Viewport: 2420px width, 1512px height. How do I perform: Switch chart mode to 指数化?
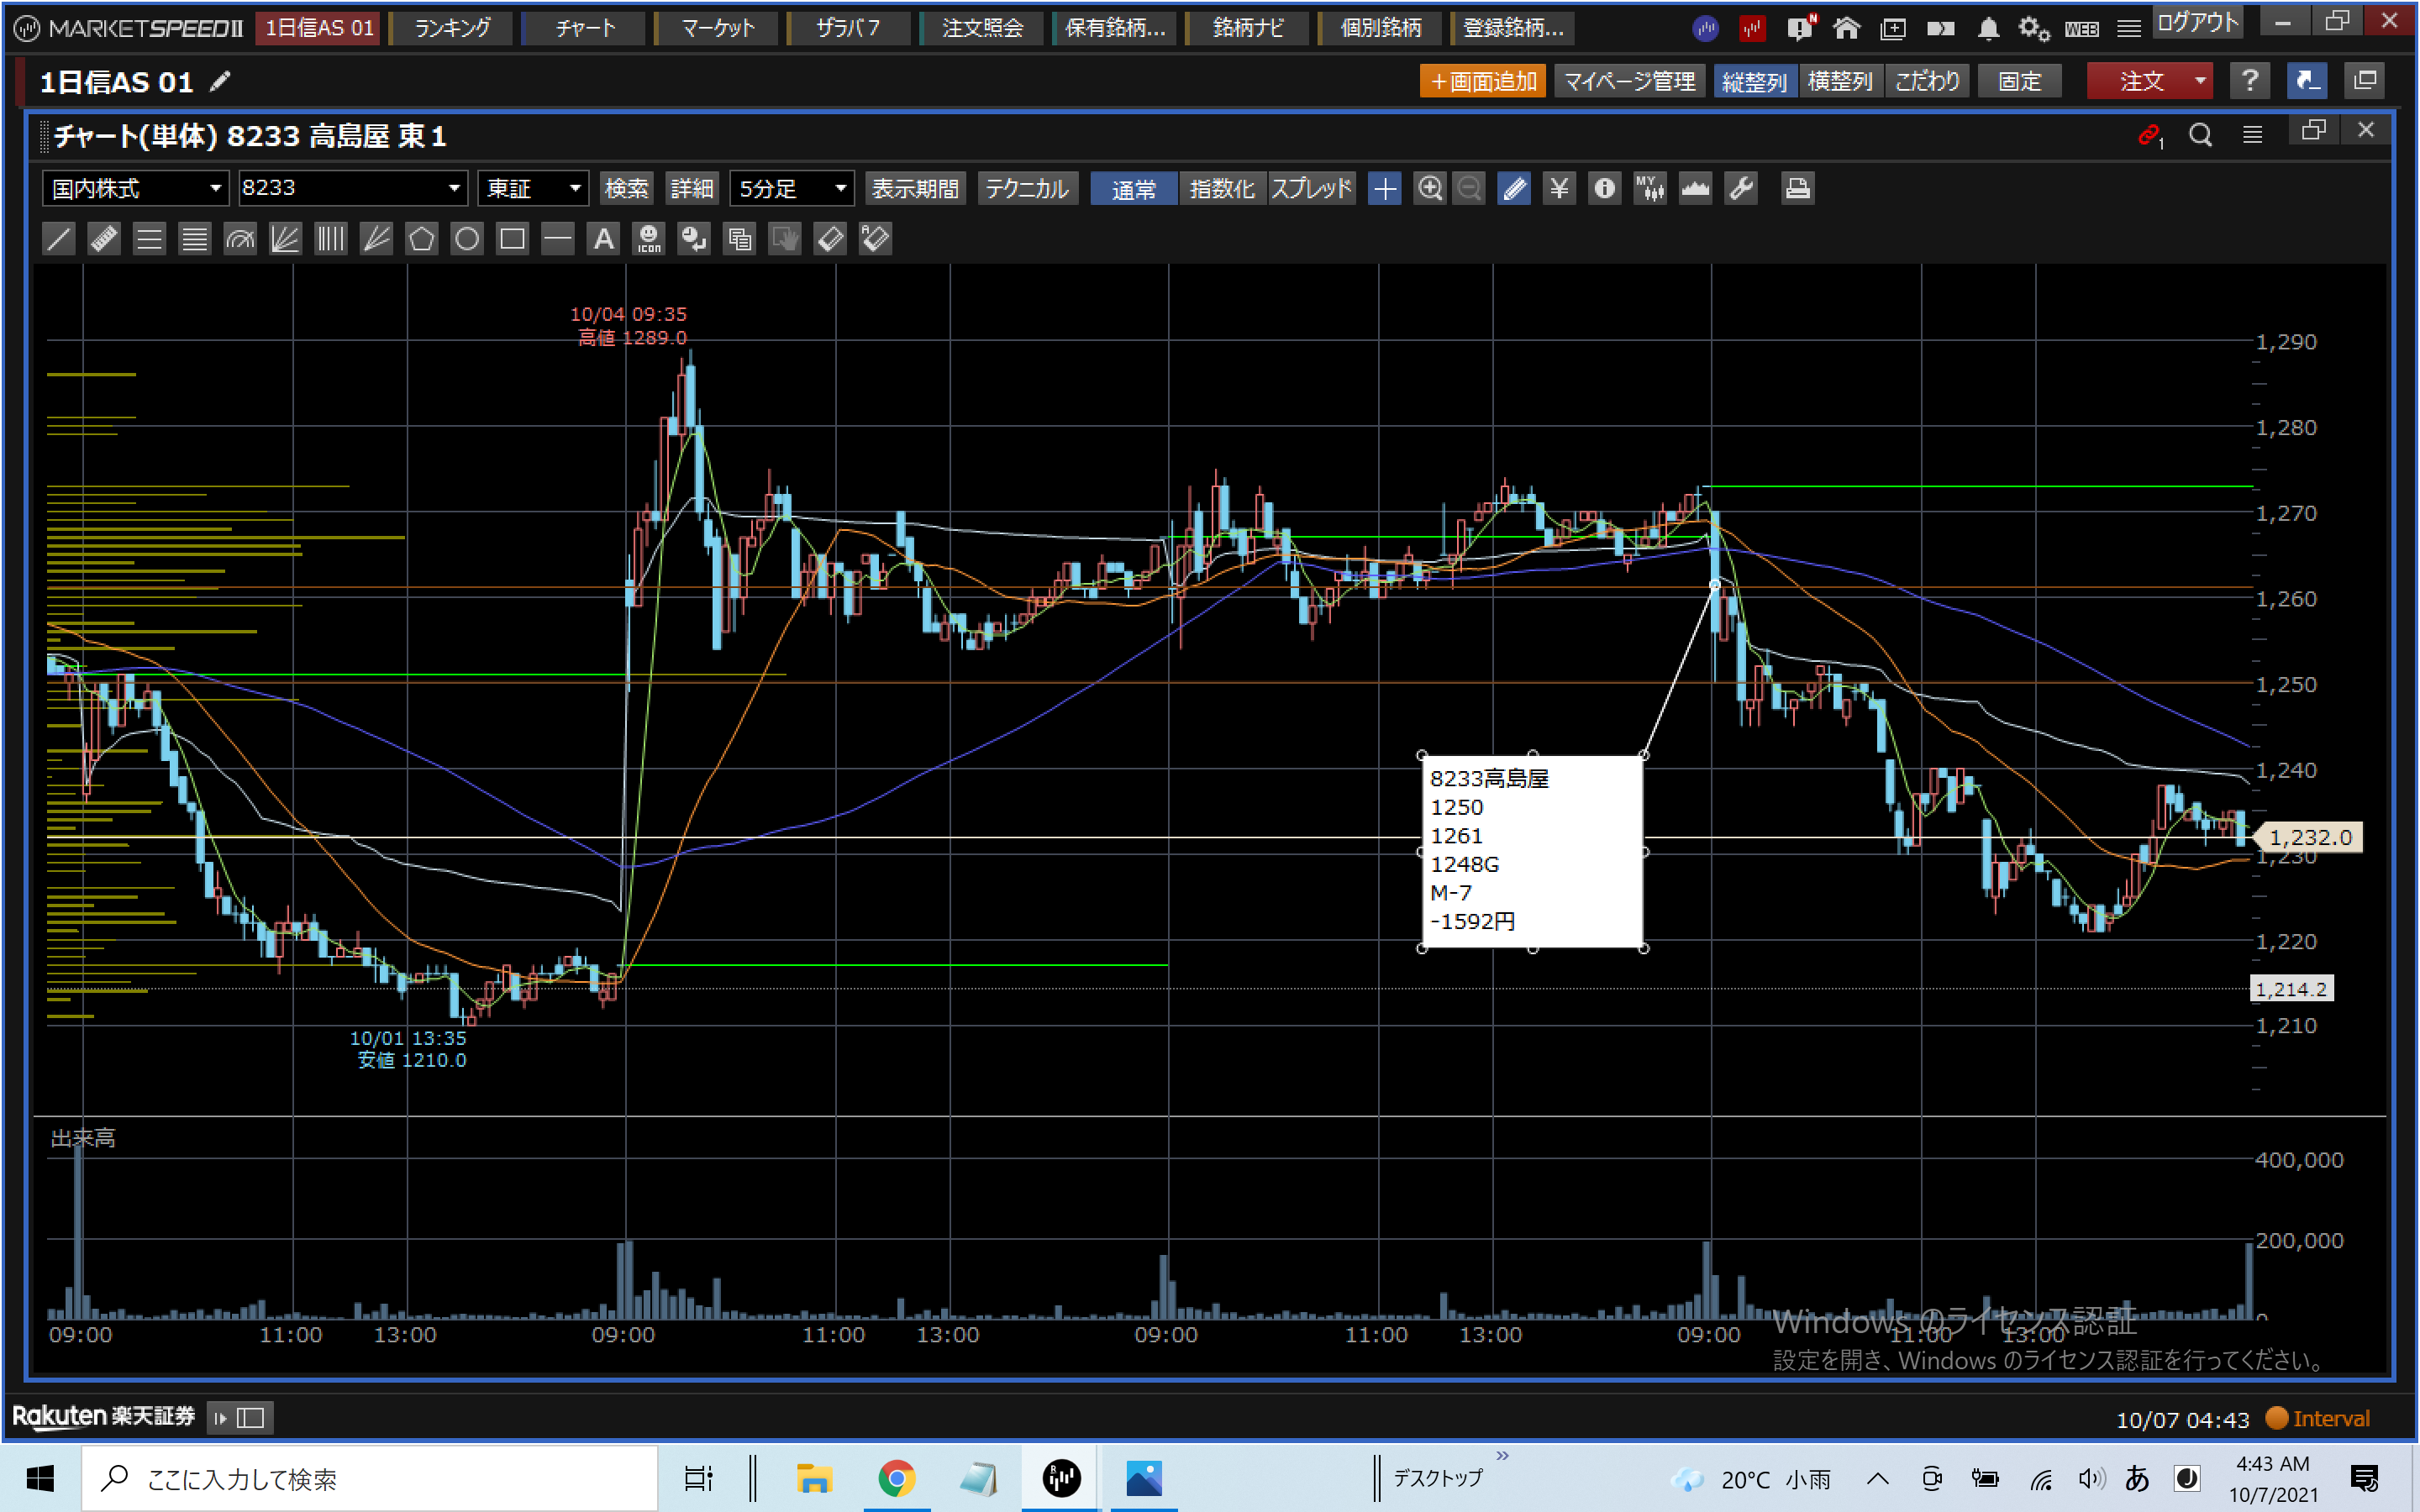(1222, 188)
